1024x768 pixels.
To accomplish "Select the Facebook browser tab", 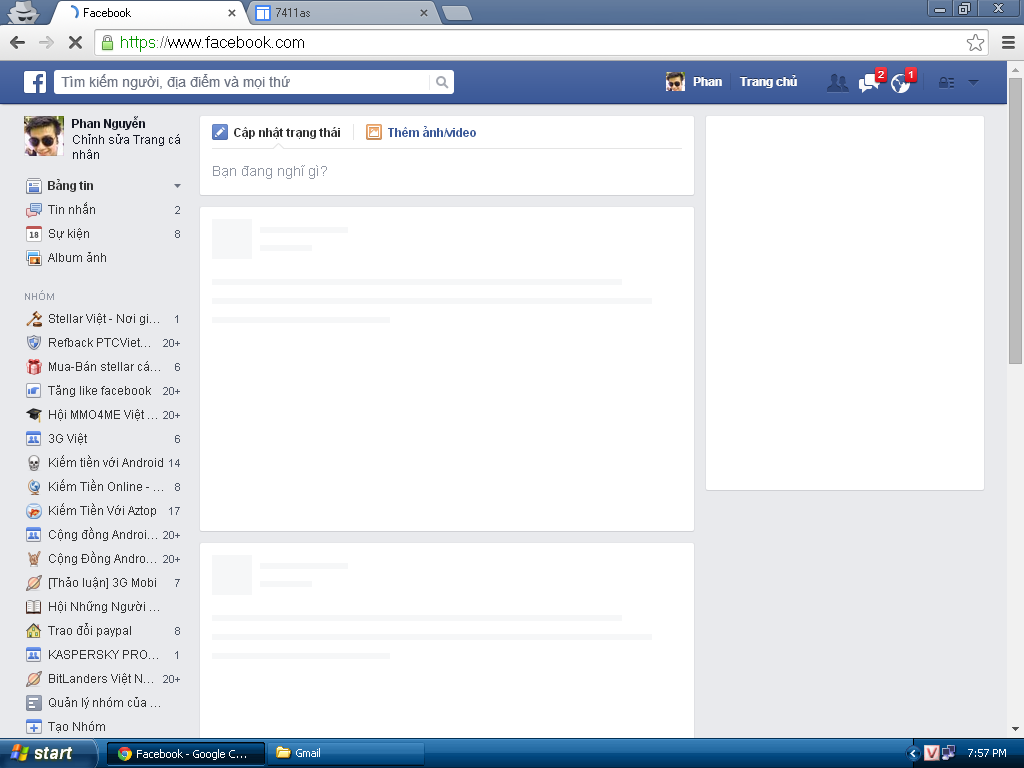I will pyautogui.click(x=149, y=13).
